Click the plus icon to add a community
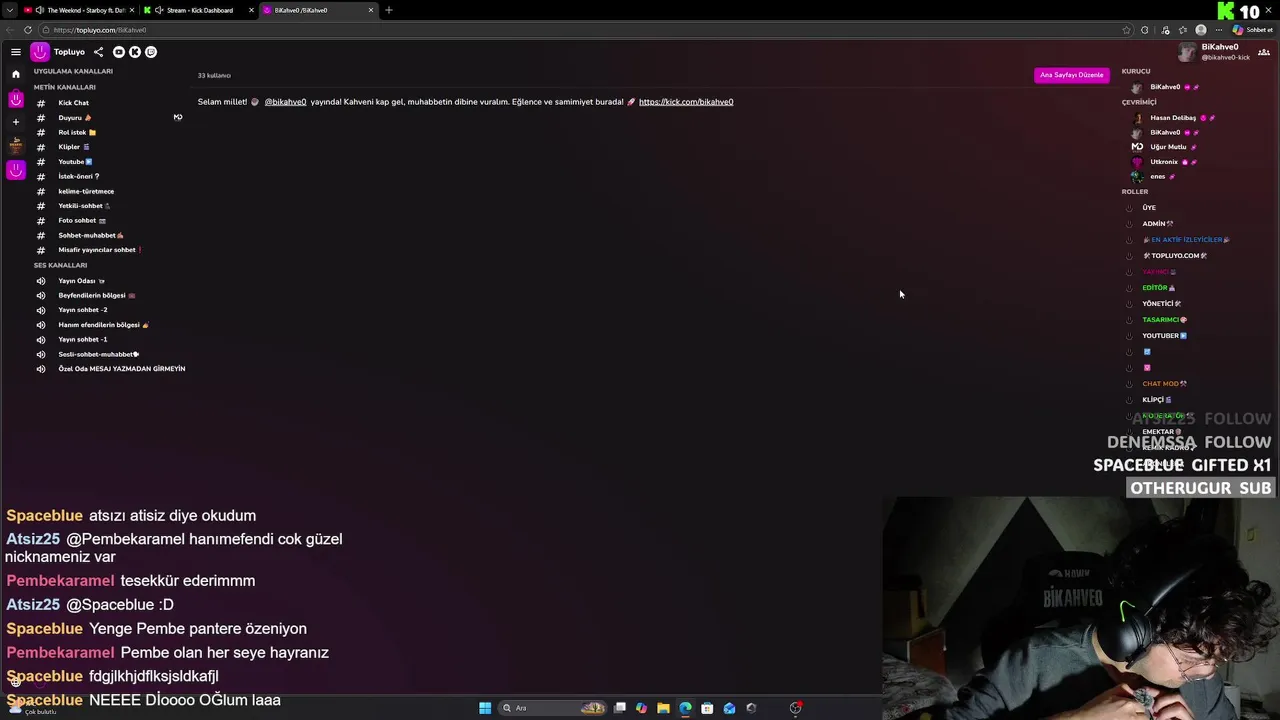The image size is (1280, 720). tap(16, 122)
